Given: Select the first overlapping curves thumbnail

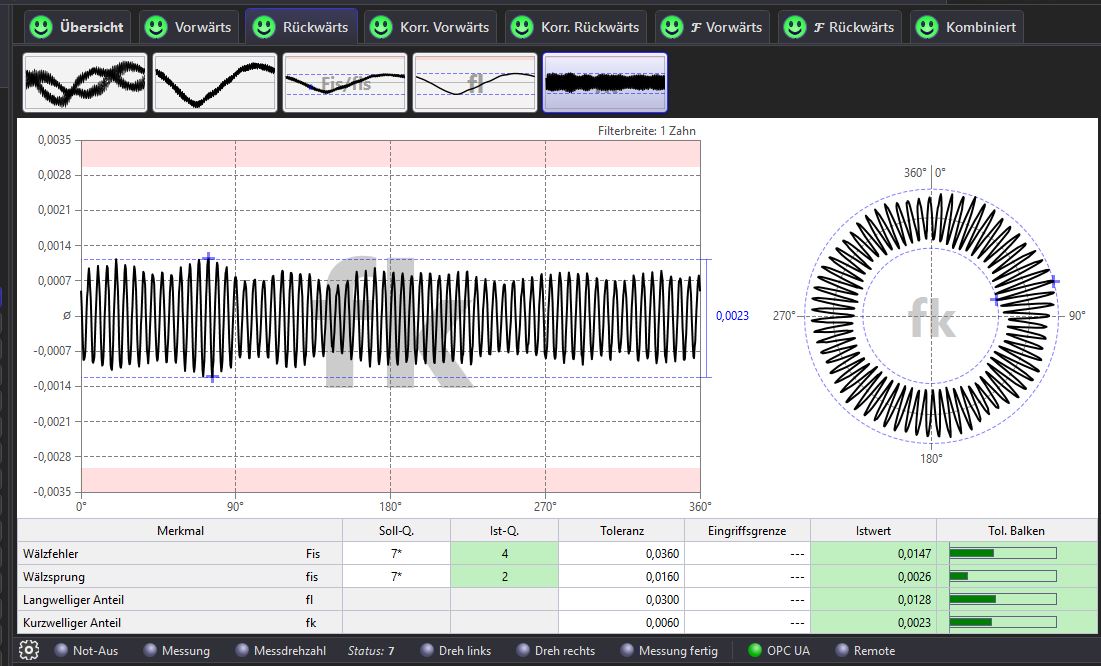Looking at the screenshot, I should pyautogui.click(x=85, y=82).
